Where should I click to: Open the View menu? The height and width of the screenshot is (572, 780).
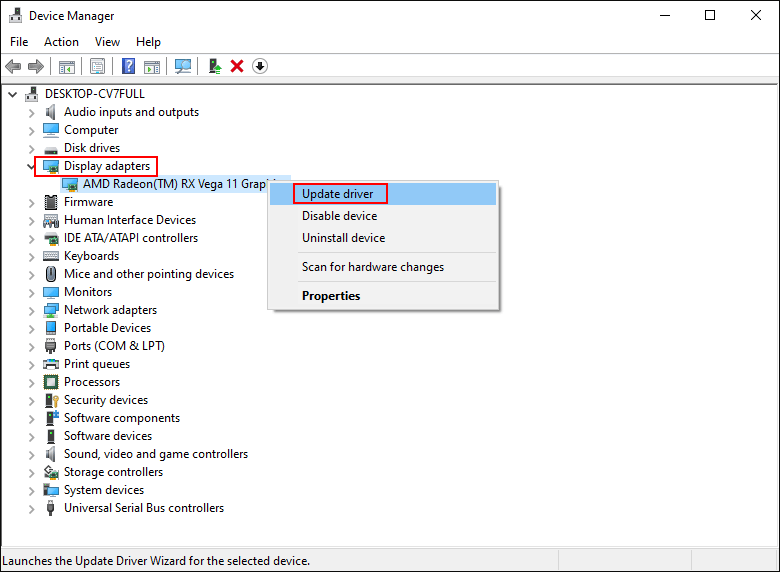tap(107, 42)
